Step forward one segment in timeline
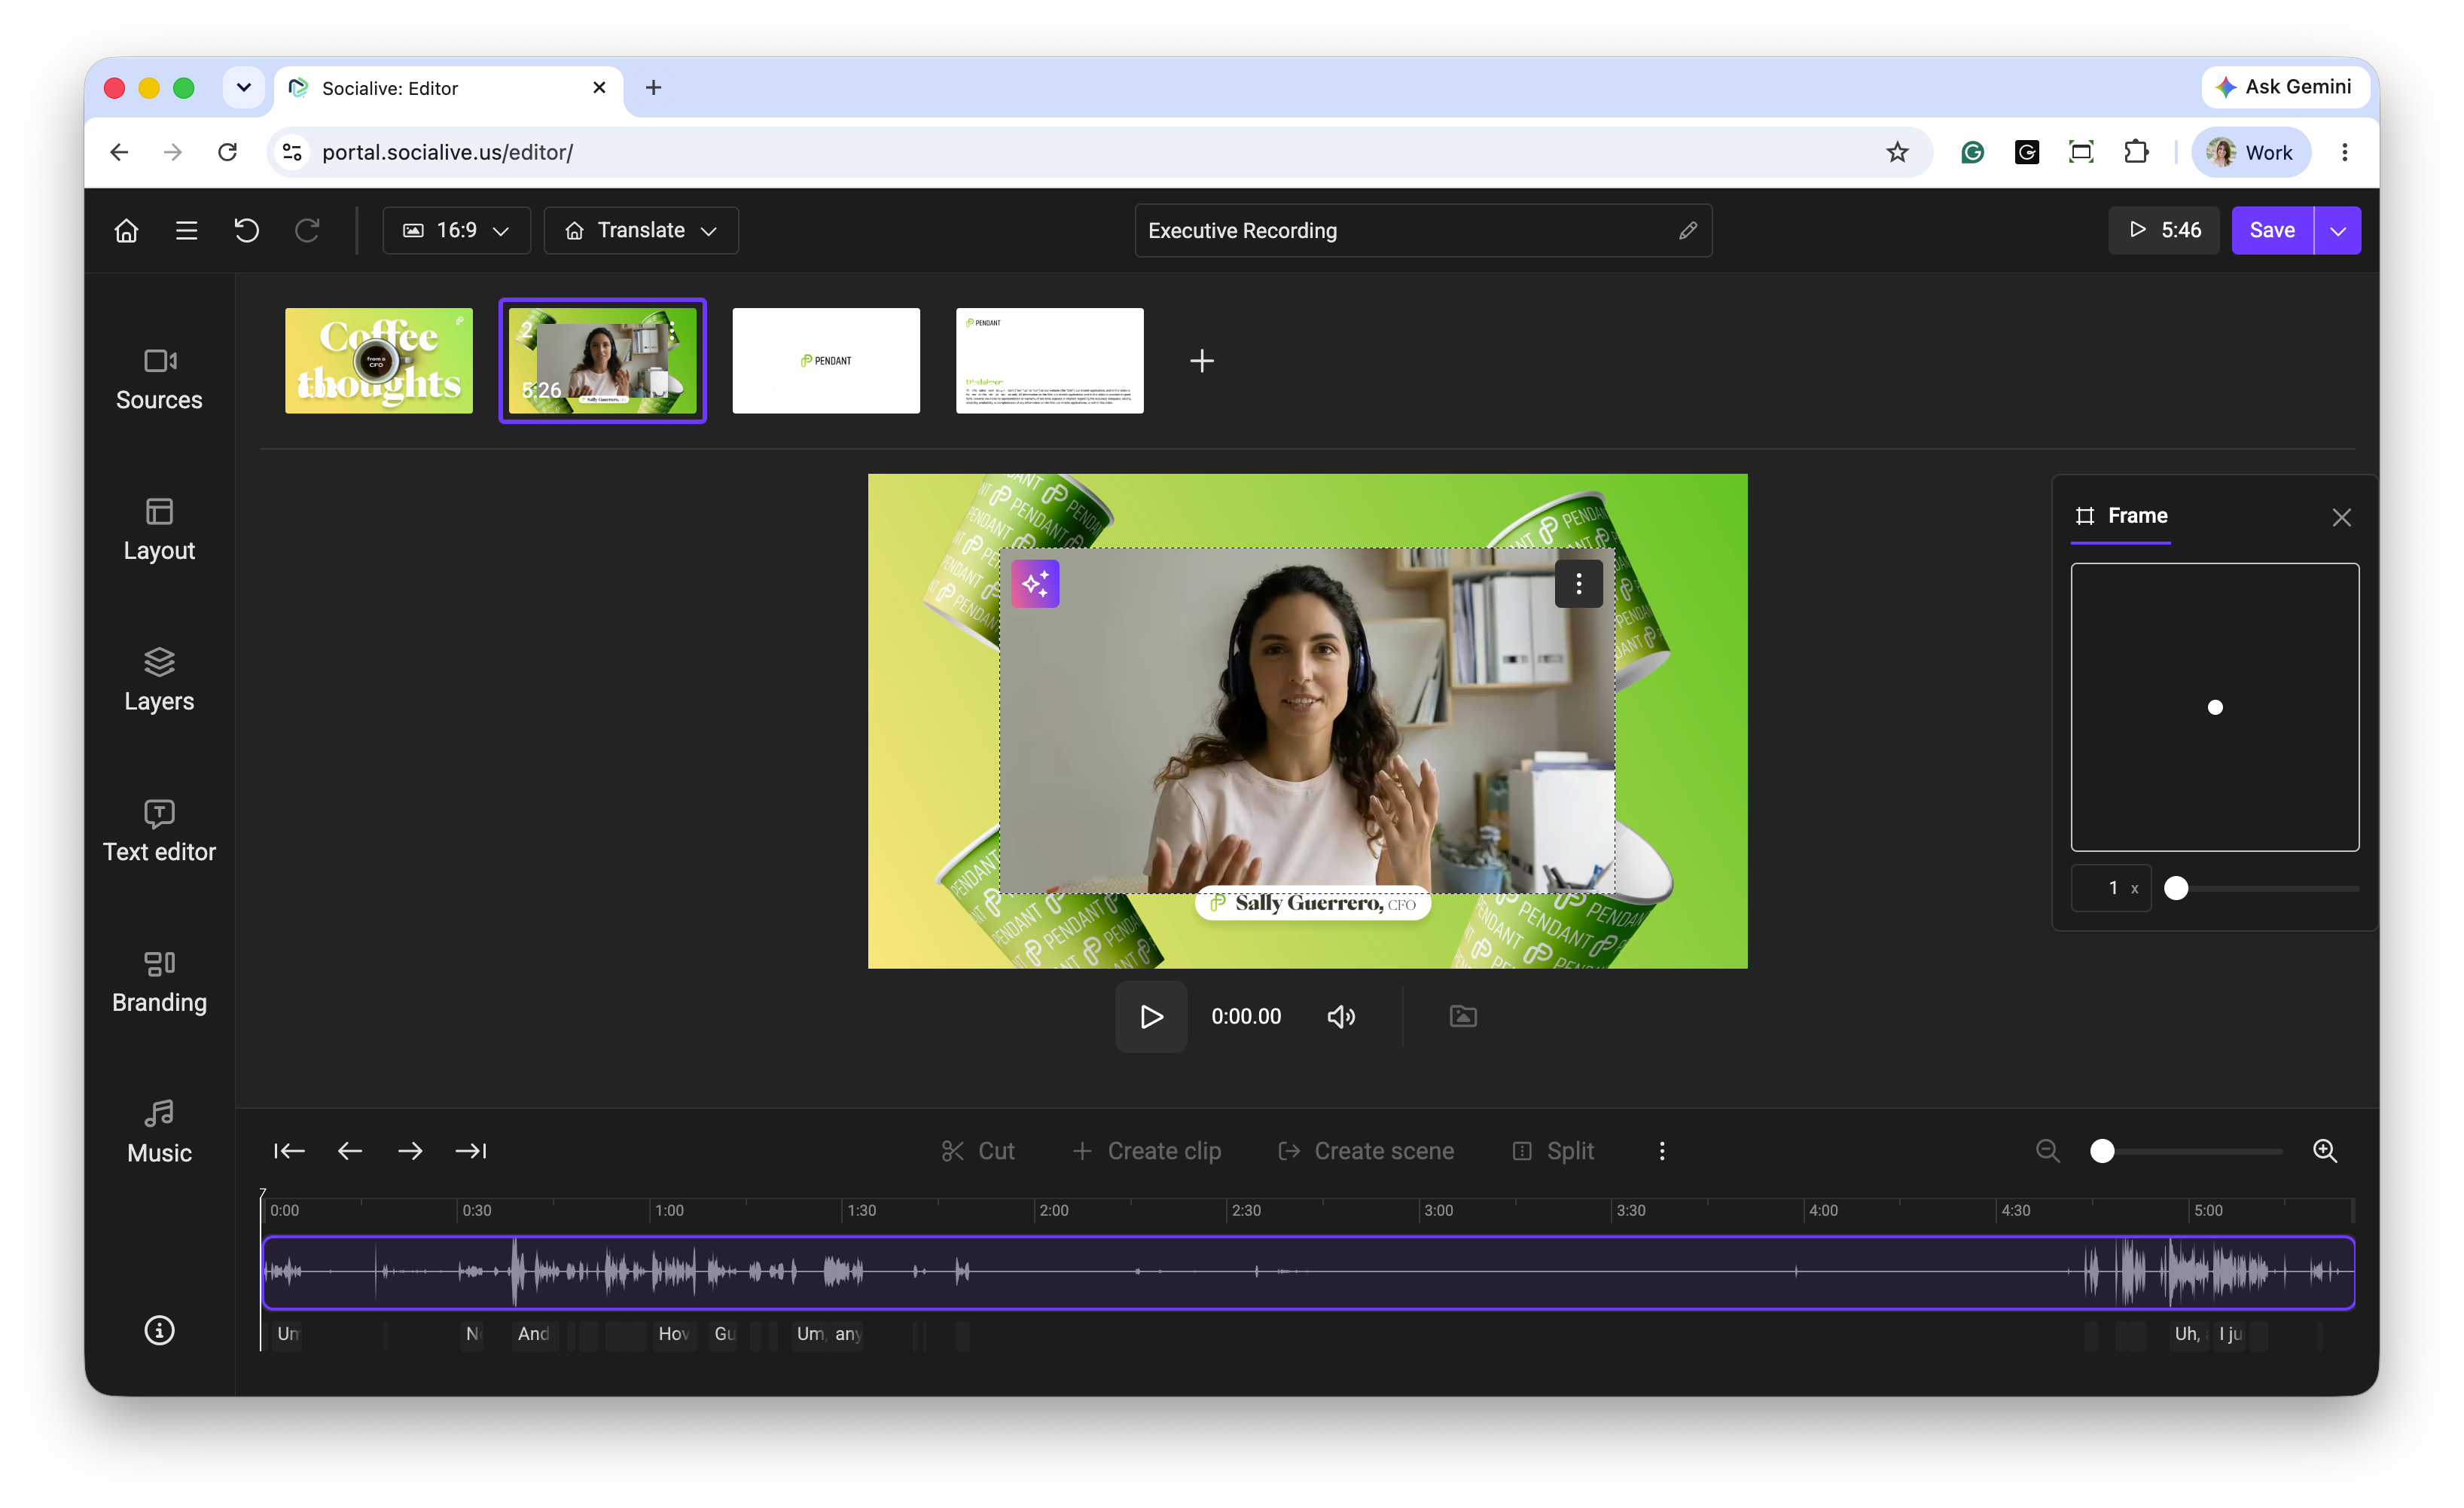The width and height of the screenshot is (2464, 1508). point(410,1151)
